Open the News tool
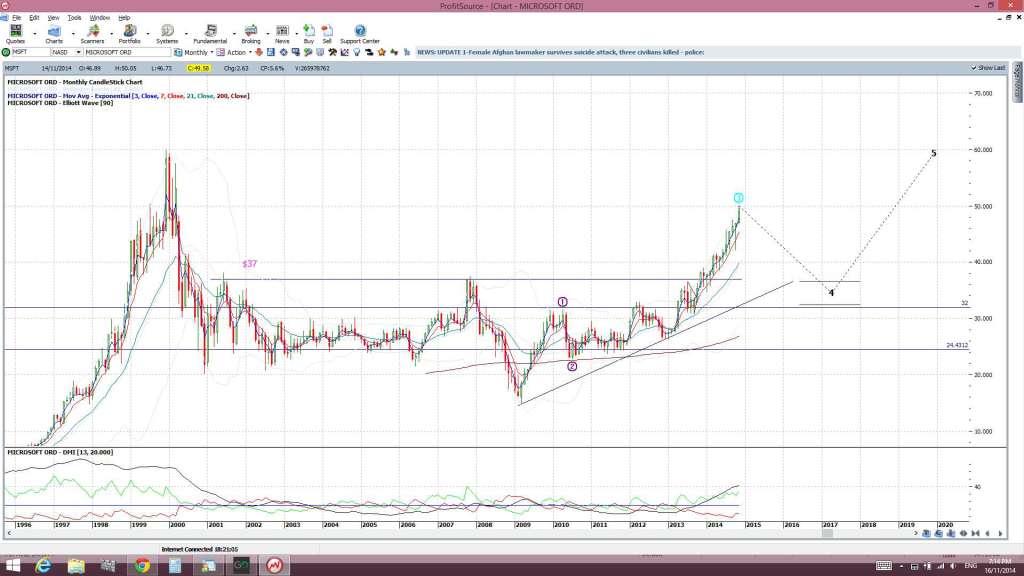Screen dimensions: 1024x576 pyautogui.click(x=282, y=33)
